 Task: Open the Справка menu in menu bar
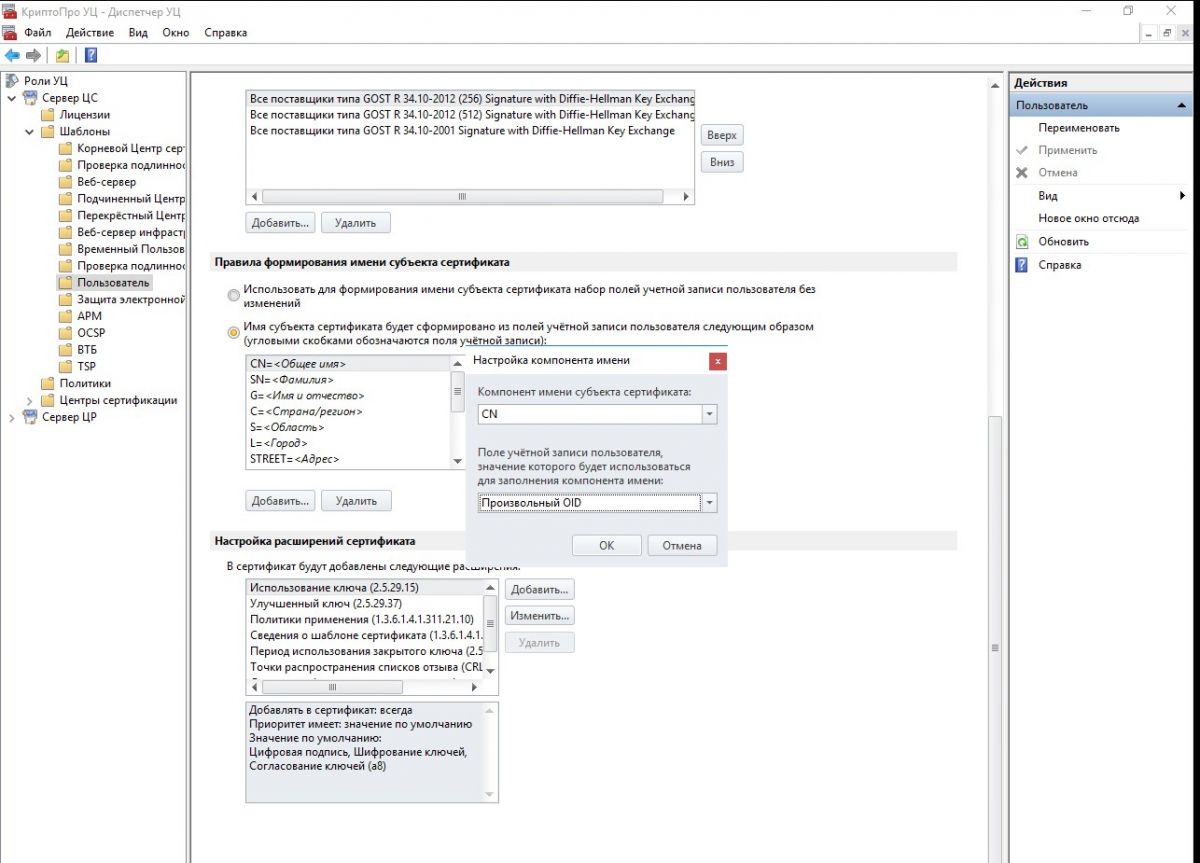point(225,32)
